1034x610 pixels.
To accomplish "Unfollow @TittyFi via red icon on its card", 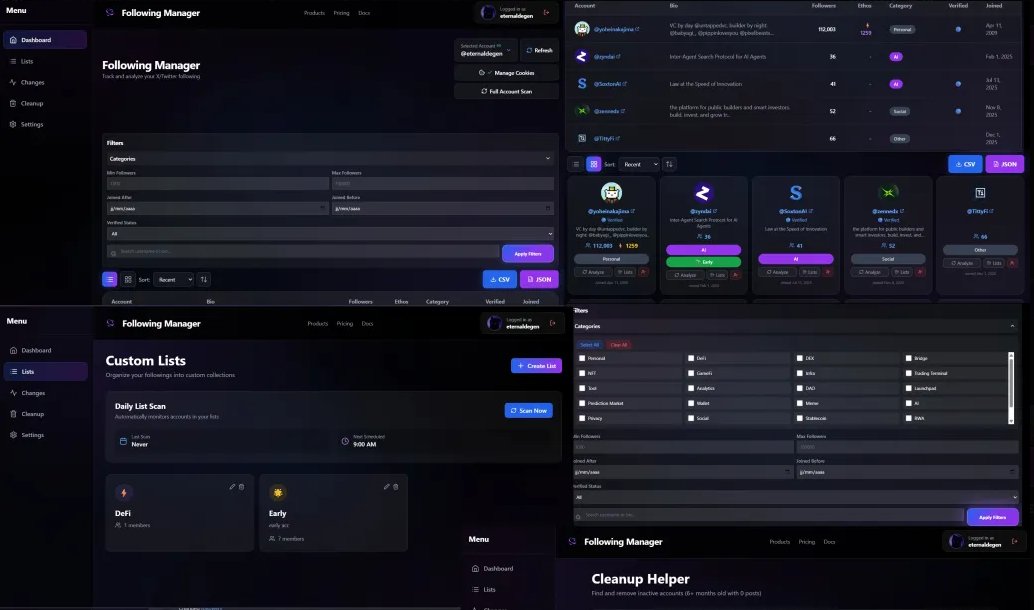I will [1012, 263].
